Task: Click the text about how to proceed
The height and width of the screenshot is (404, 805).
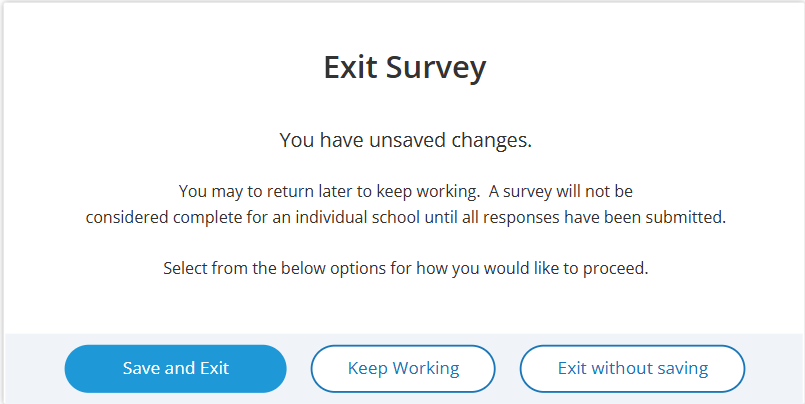Action: [405, 268]
